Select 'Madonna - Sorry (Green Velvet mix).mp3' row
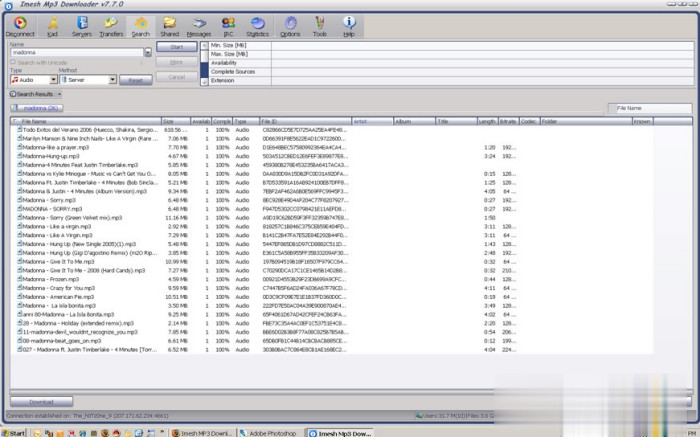 pyautogui.click(x=332, y=218)
